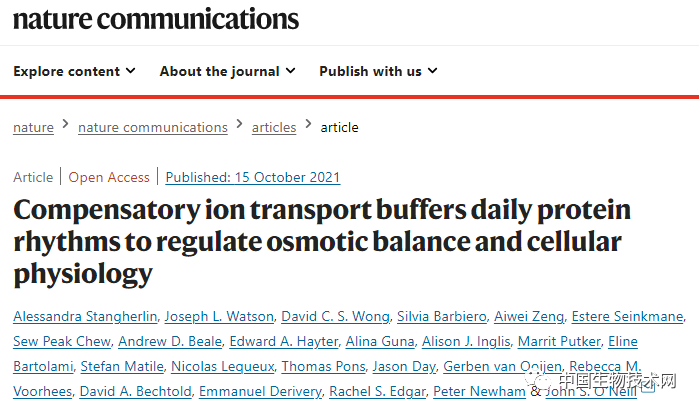
Task: Navigate to articles breadcrumb
Action: (x=274, y=127)
